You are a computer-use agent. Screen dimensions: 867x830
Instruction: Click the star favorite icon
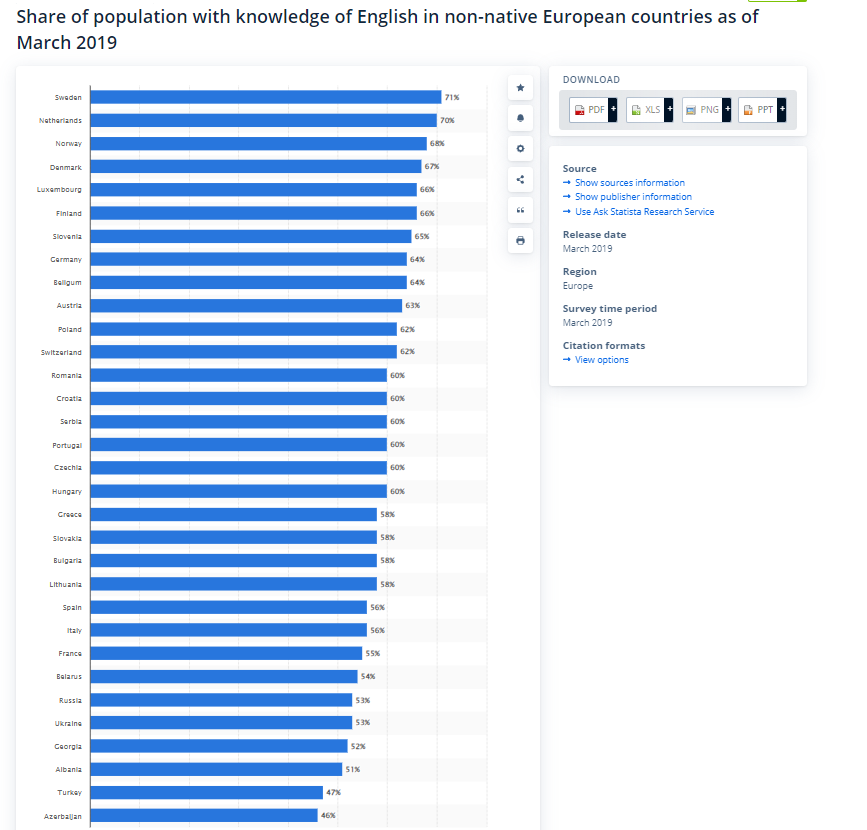coord(520,87)
